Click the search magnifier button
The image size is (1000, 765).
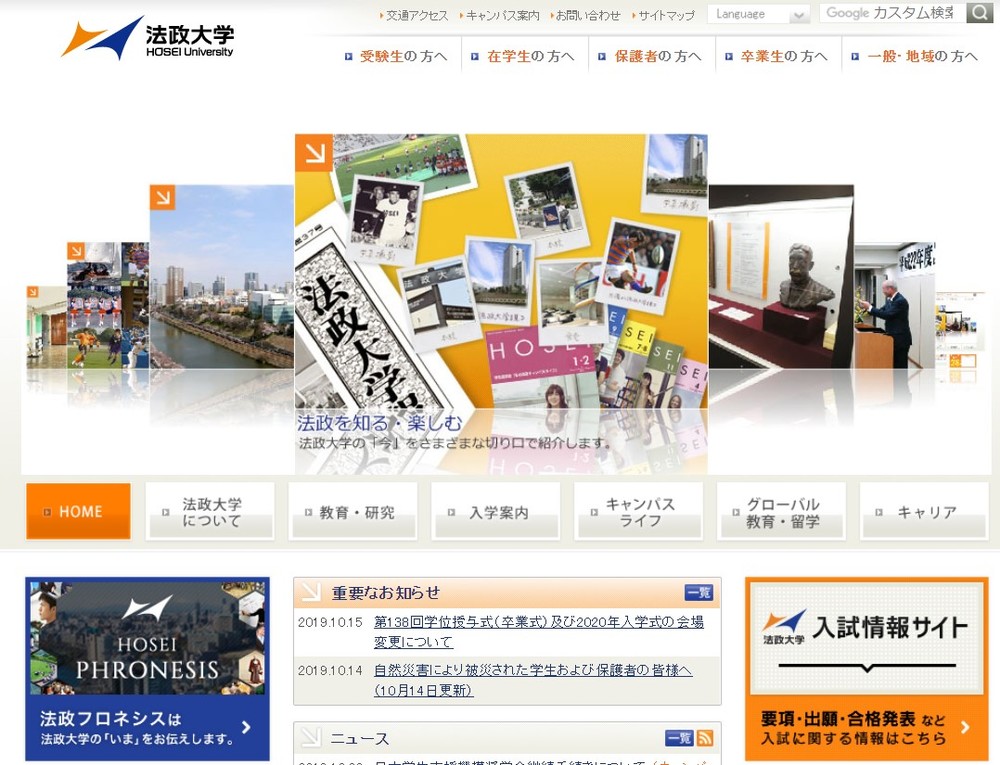(x=979, y=13)
